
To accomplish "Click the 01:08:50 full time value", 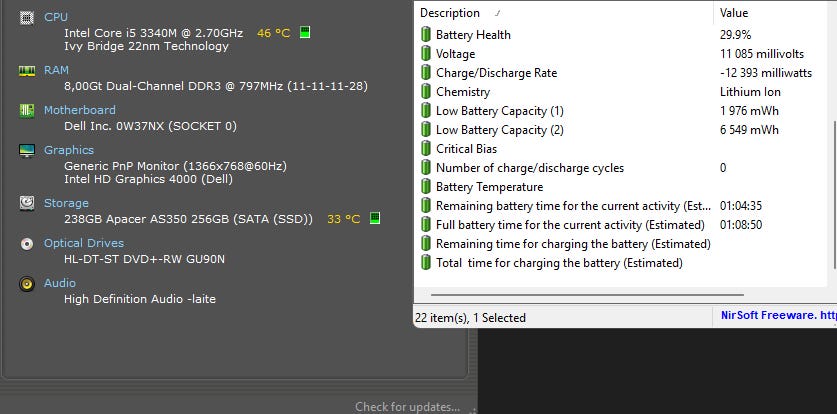I will click(741, 225).
